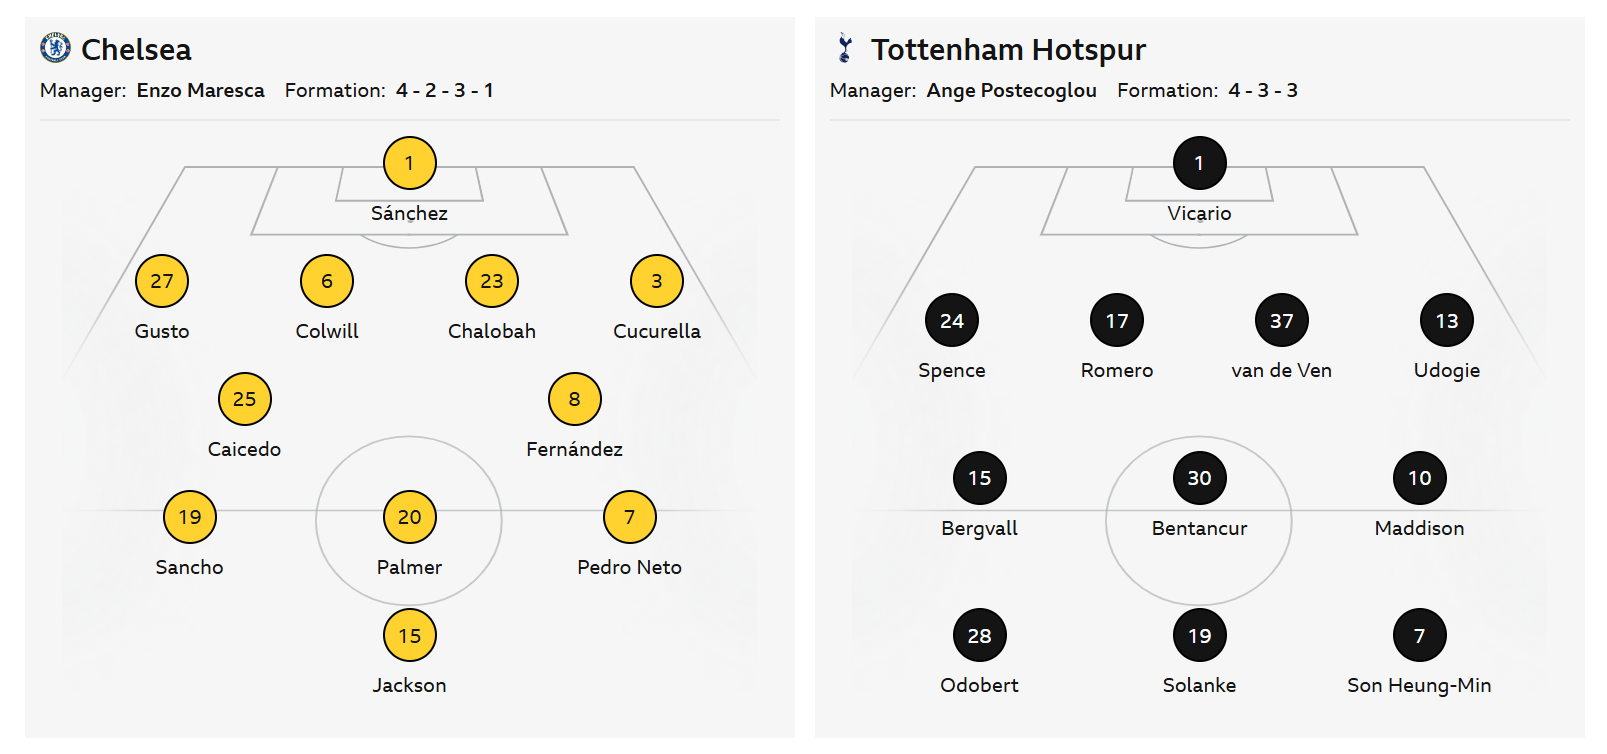1607x754 pixels.
Task: Click the Chelsea club crest icon
Action: point(55,47)
